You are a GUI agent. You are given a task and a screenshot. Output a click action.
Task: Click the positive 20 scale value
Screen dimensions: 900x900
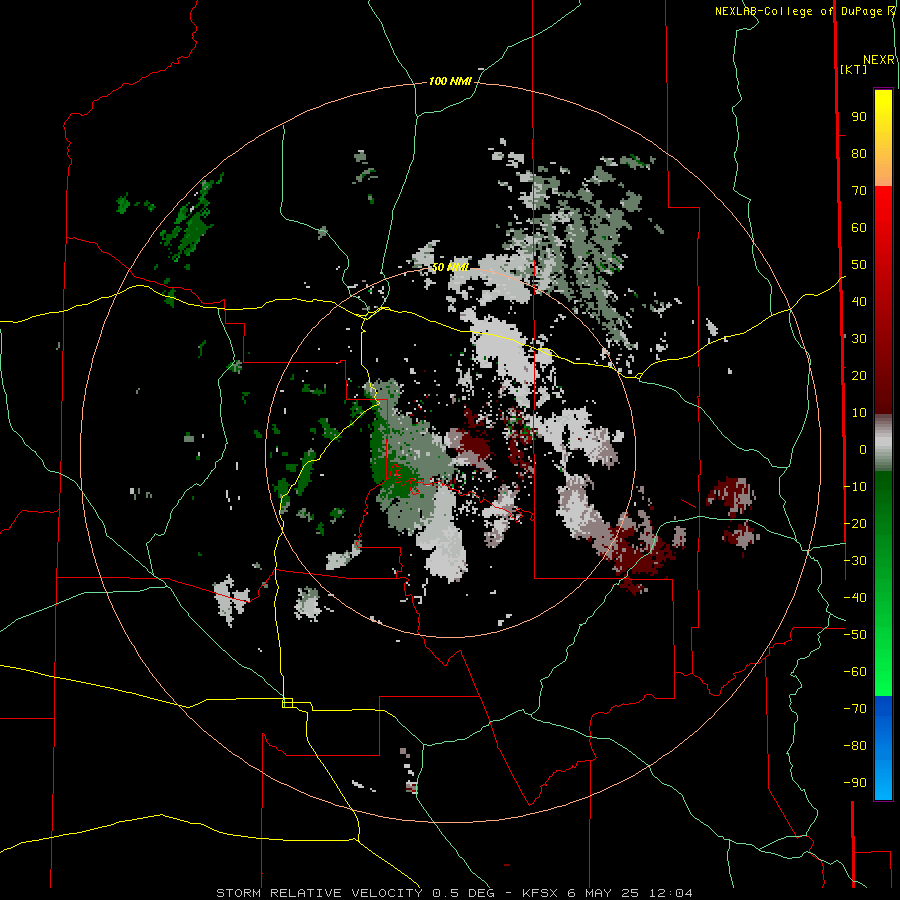point(859,376)
